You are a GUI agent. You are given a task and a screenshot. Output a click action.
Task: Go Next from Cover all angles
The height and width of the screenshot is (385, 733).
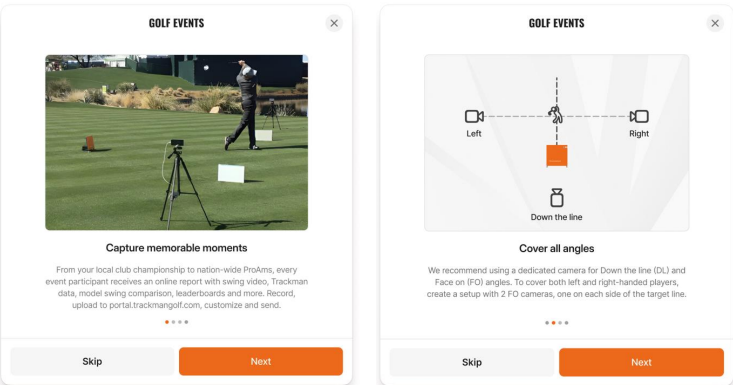(x=641, y=362)
